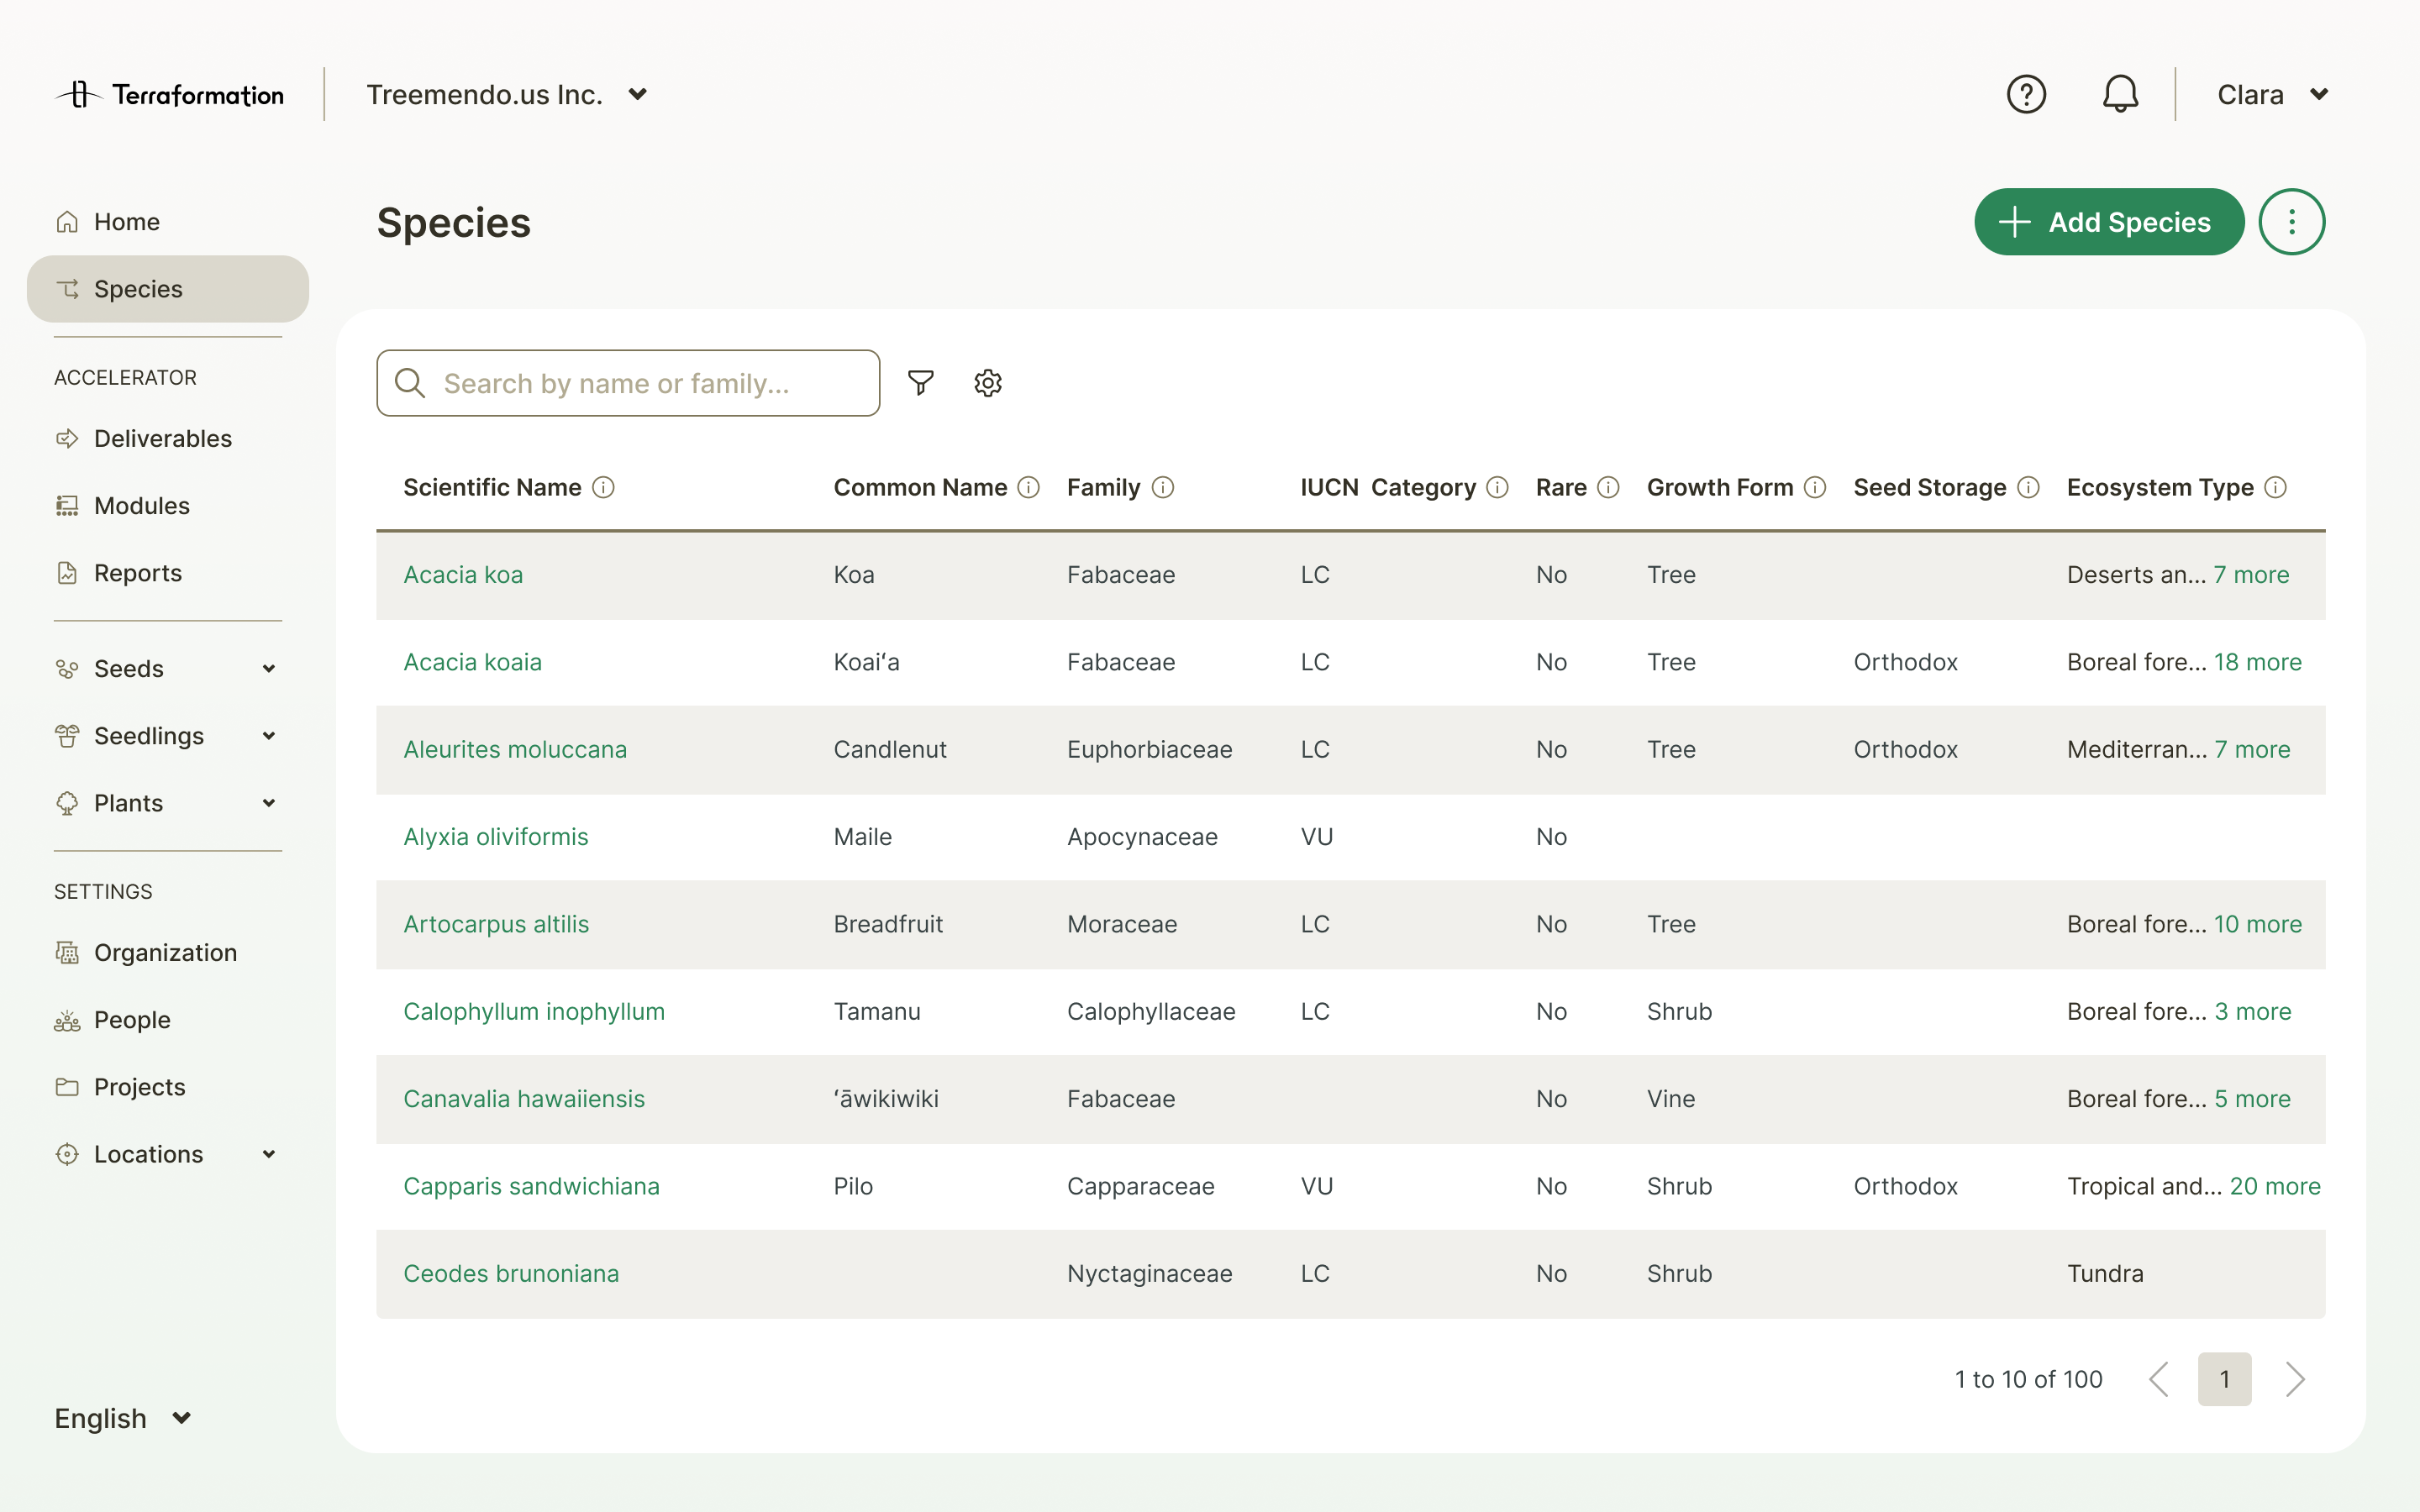Click the help question mark icon
Screen dimensions: 2420x1512
pyautogui.click(x=2026, y=95)
